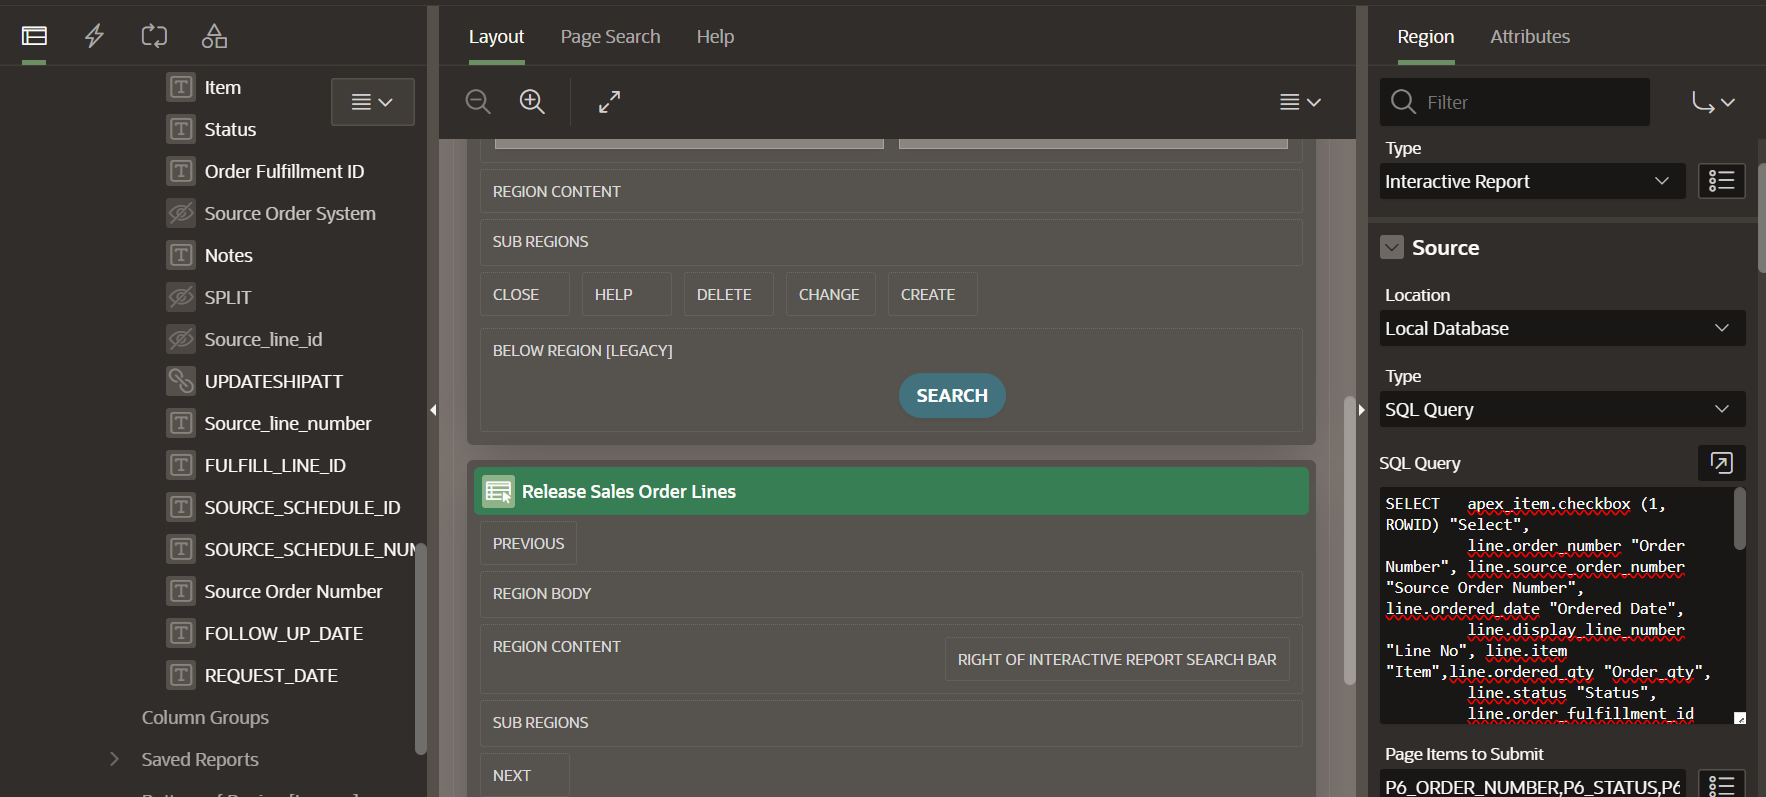Open the Rendering tree tab icon

coord(34,37)
